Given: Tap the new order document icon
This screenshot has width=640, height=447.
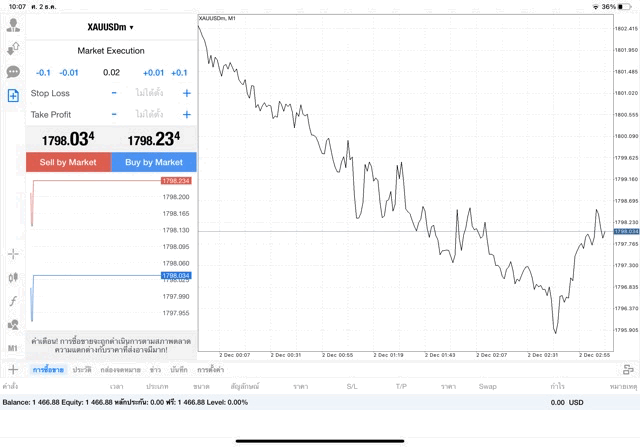Looking at the screenshot, I should [x=13, y=96].
